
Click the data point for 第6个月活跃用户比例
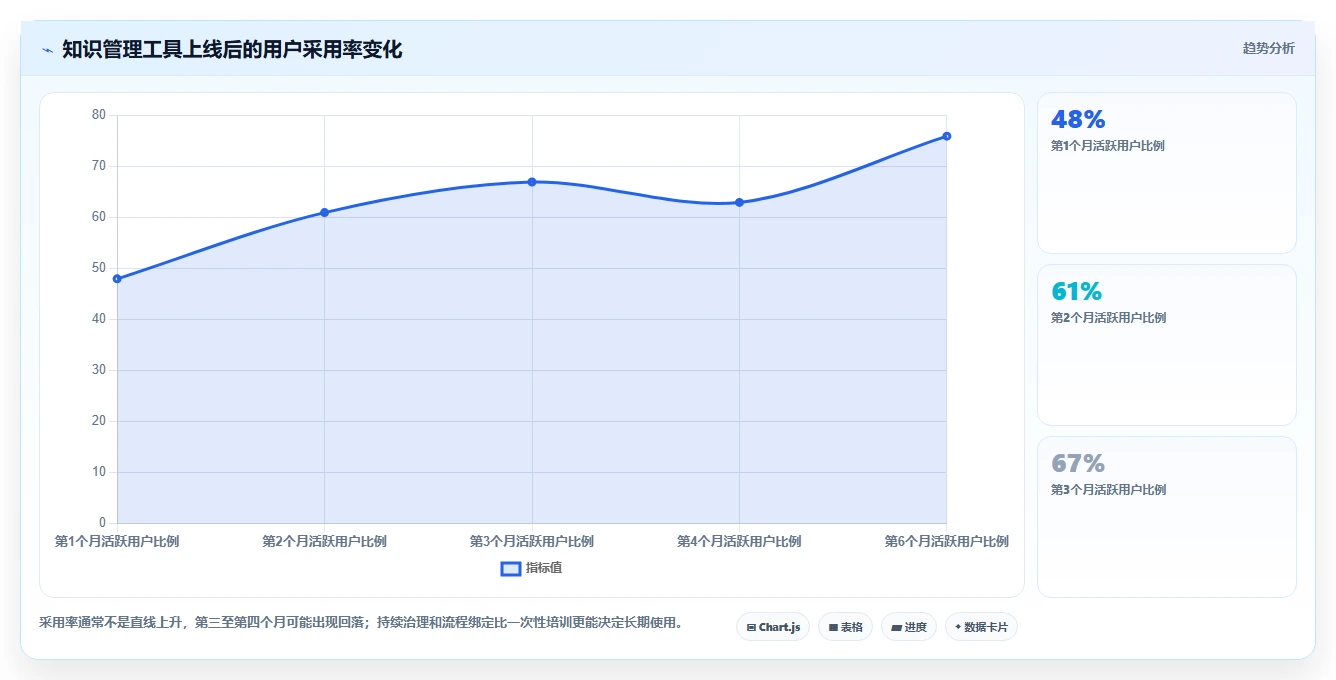pos(946,136)
